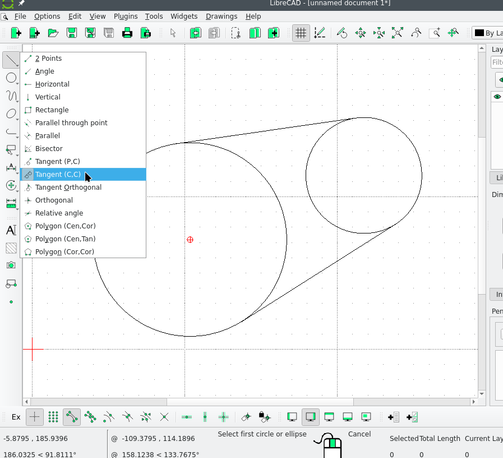Select the Circle tool in left sidebar
This screenshot has width=503, height=458.
[x=11, y=78]
